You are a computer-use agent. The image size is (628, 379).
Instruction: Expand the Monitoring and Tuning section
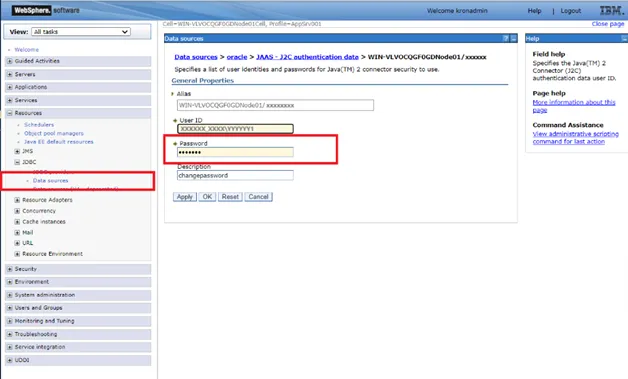coord(10,321)
